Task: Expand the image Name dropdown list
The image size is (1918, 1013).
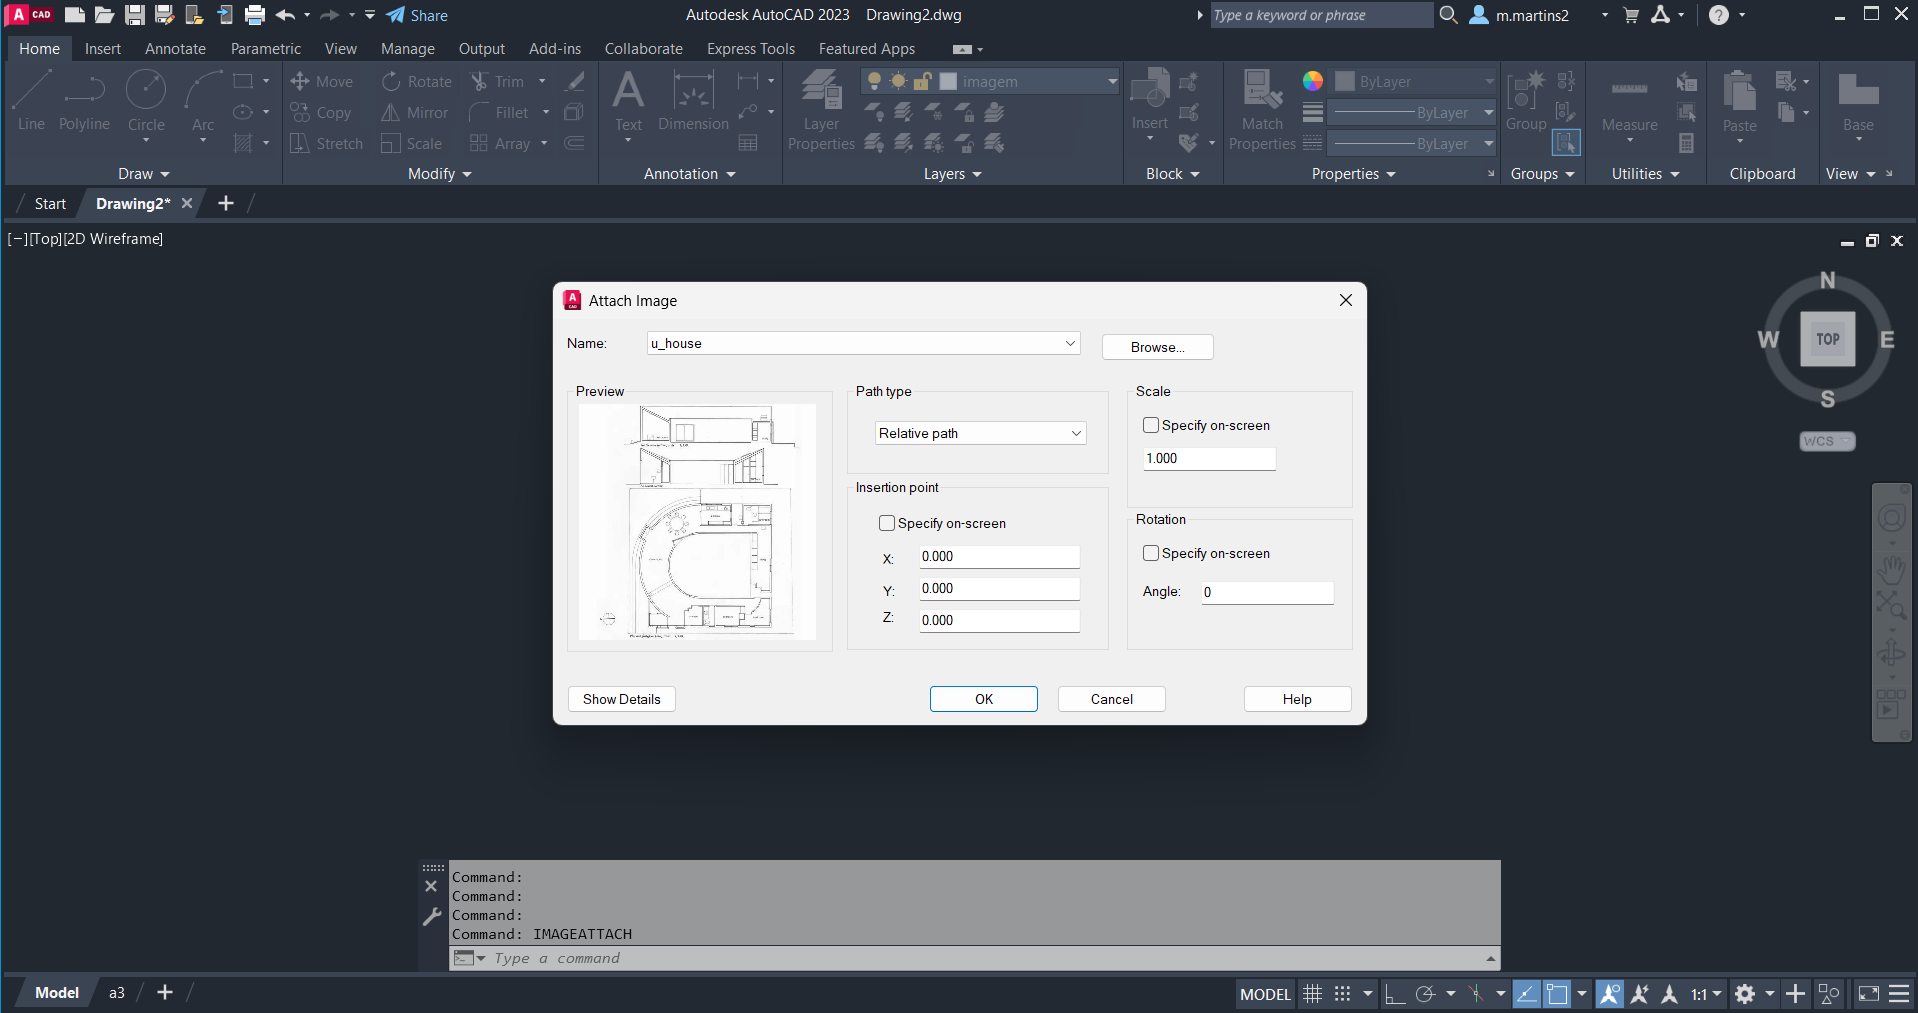Action: click(x=1070, y=343)
